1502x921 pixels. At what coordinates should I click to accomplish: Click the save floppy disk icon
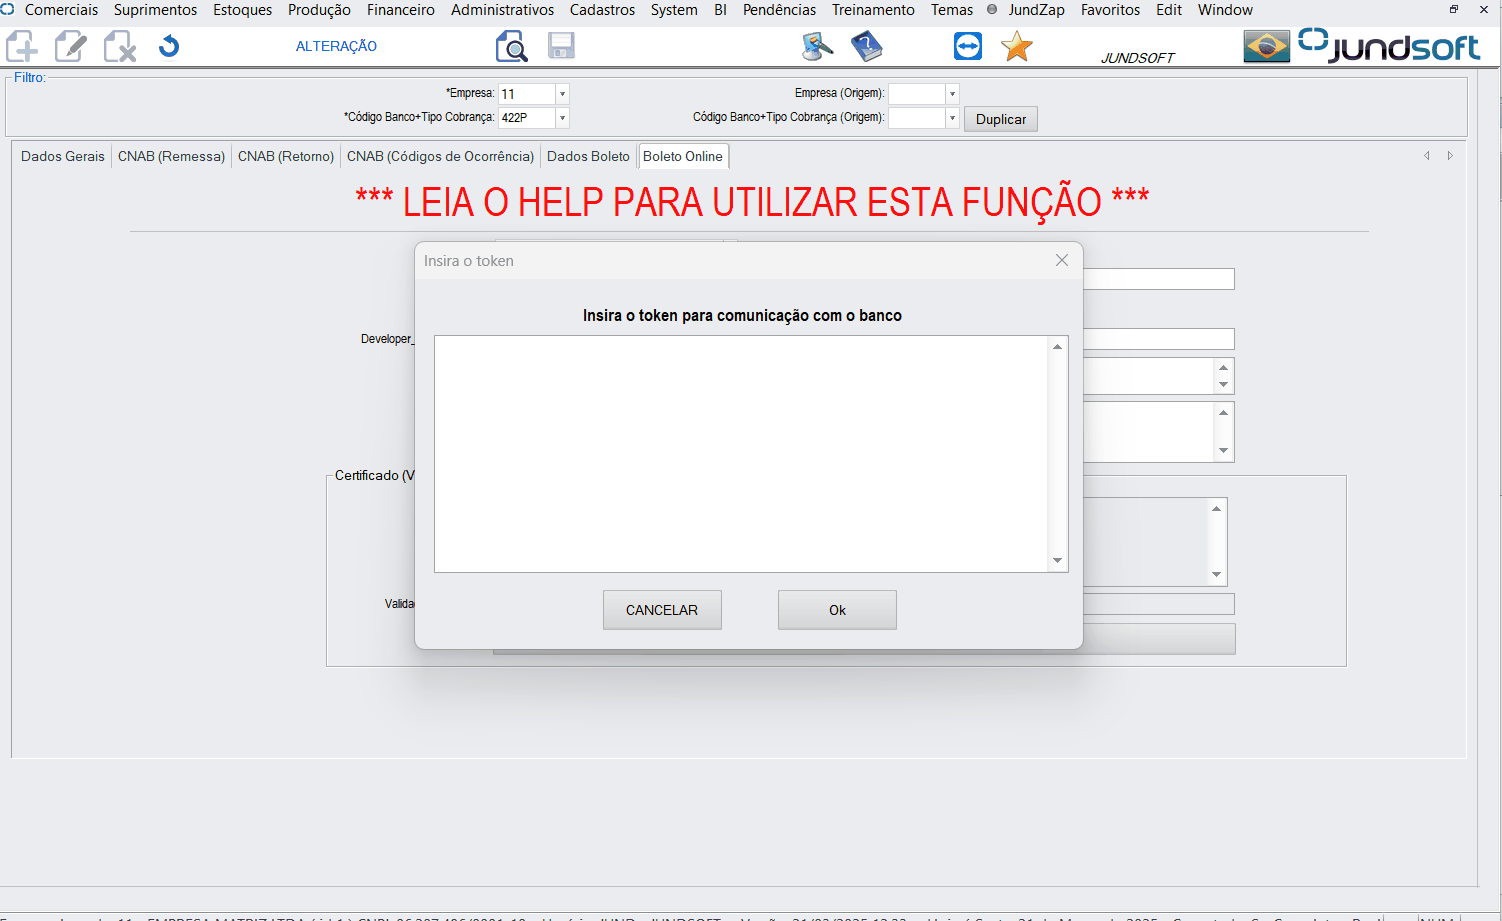click(561, 46)
